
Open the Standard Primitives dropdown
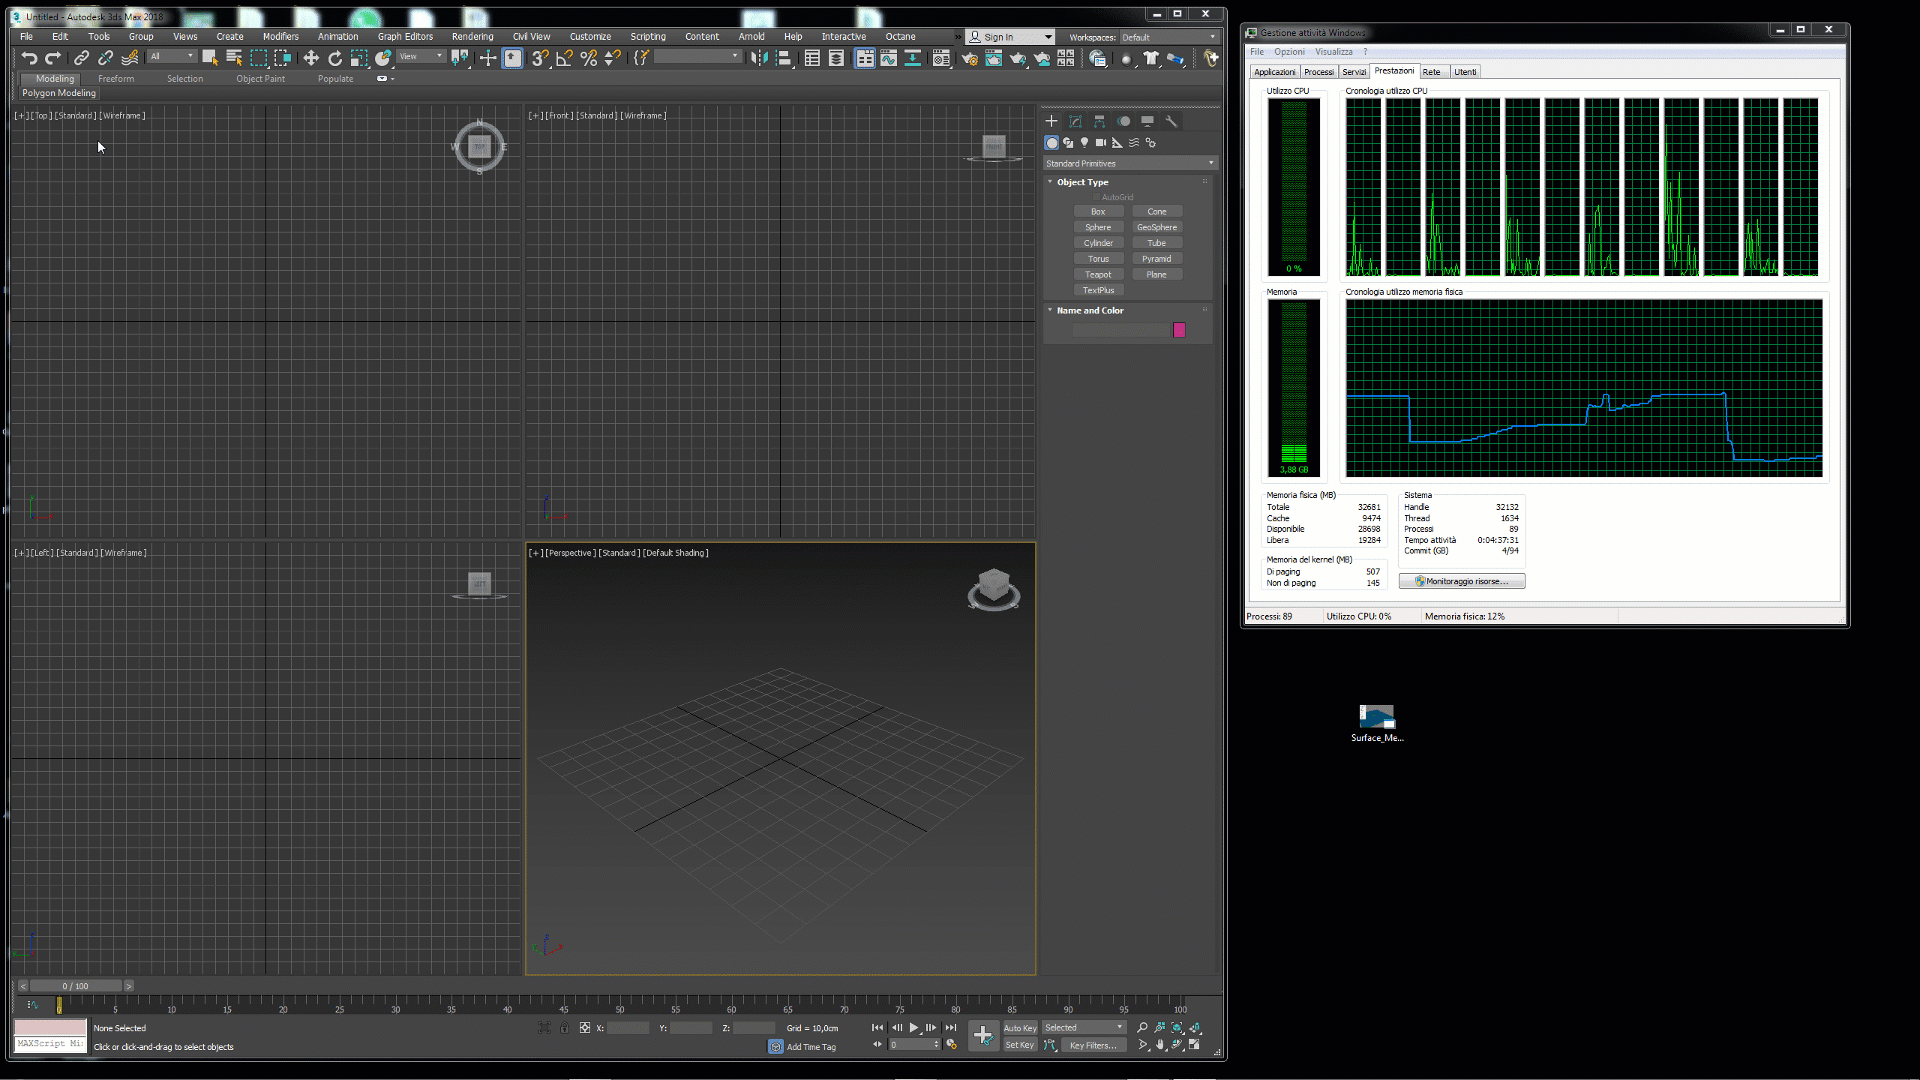tap(1129, 163)
